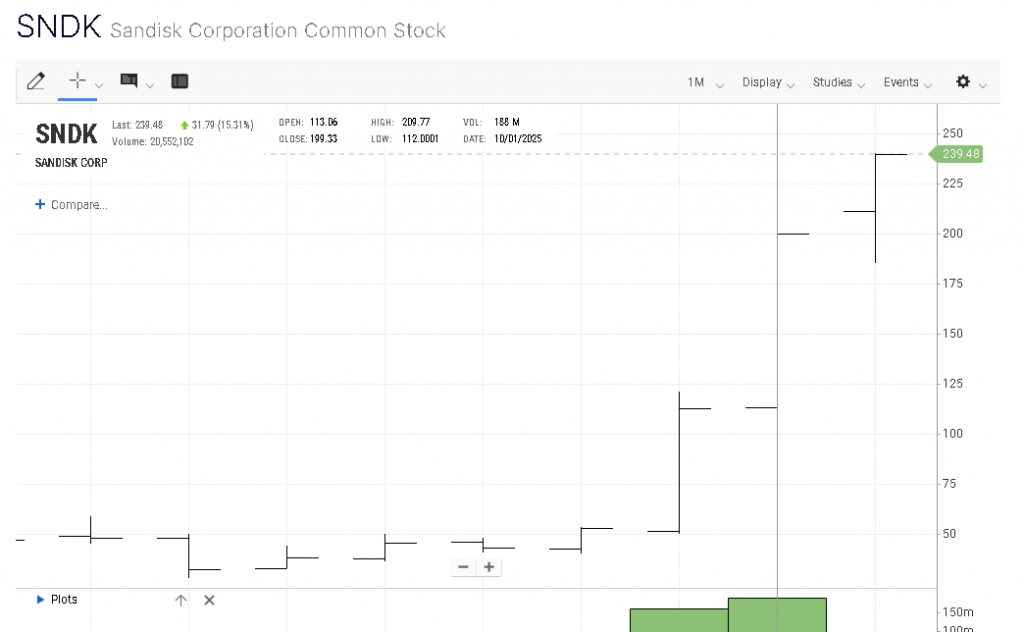Select the pencil drawing tool
Viewport: 1024px width, 632px height.
point(36,81)
